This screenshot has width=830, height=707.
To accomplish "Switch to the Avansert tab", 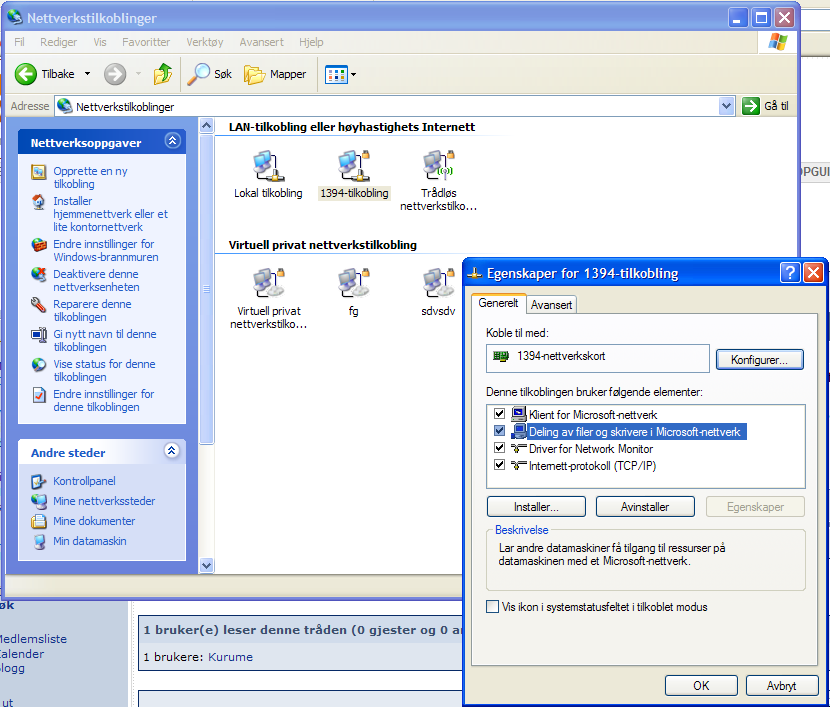I will click(551, 305).
